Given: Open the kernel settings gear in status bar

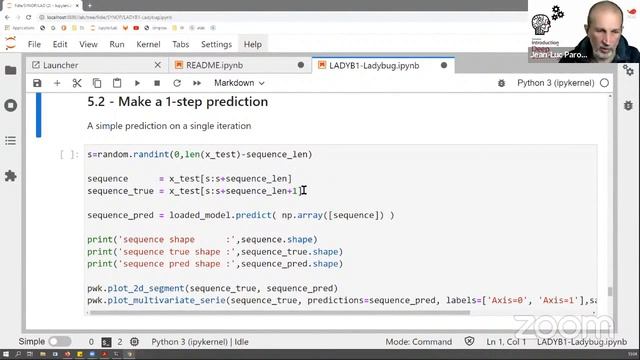Looking at the screenshot, I should tap(134, 342).
